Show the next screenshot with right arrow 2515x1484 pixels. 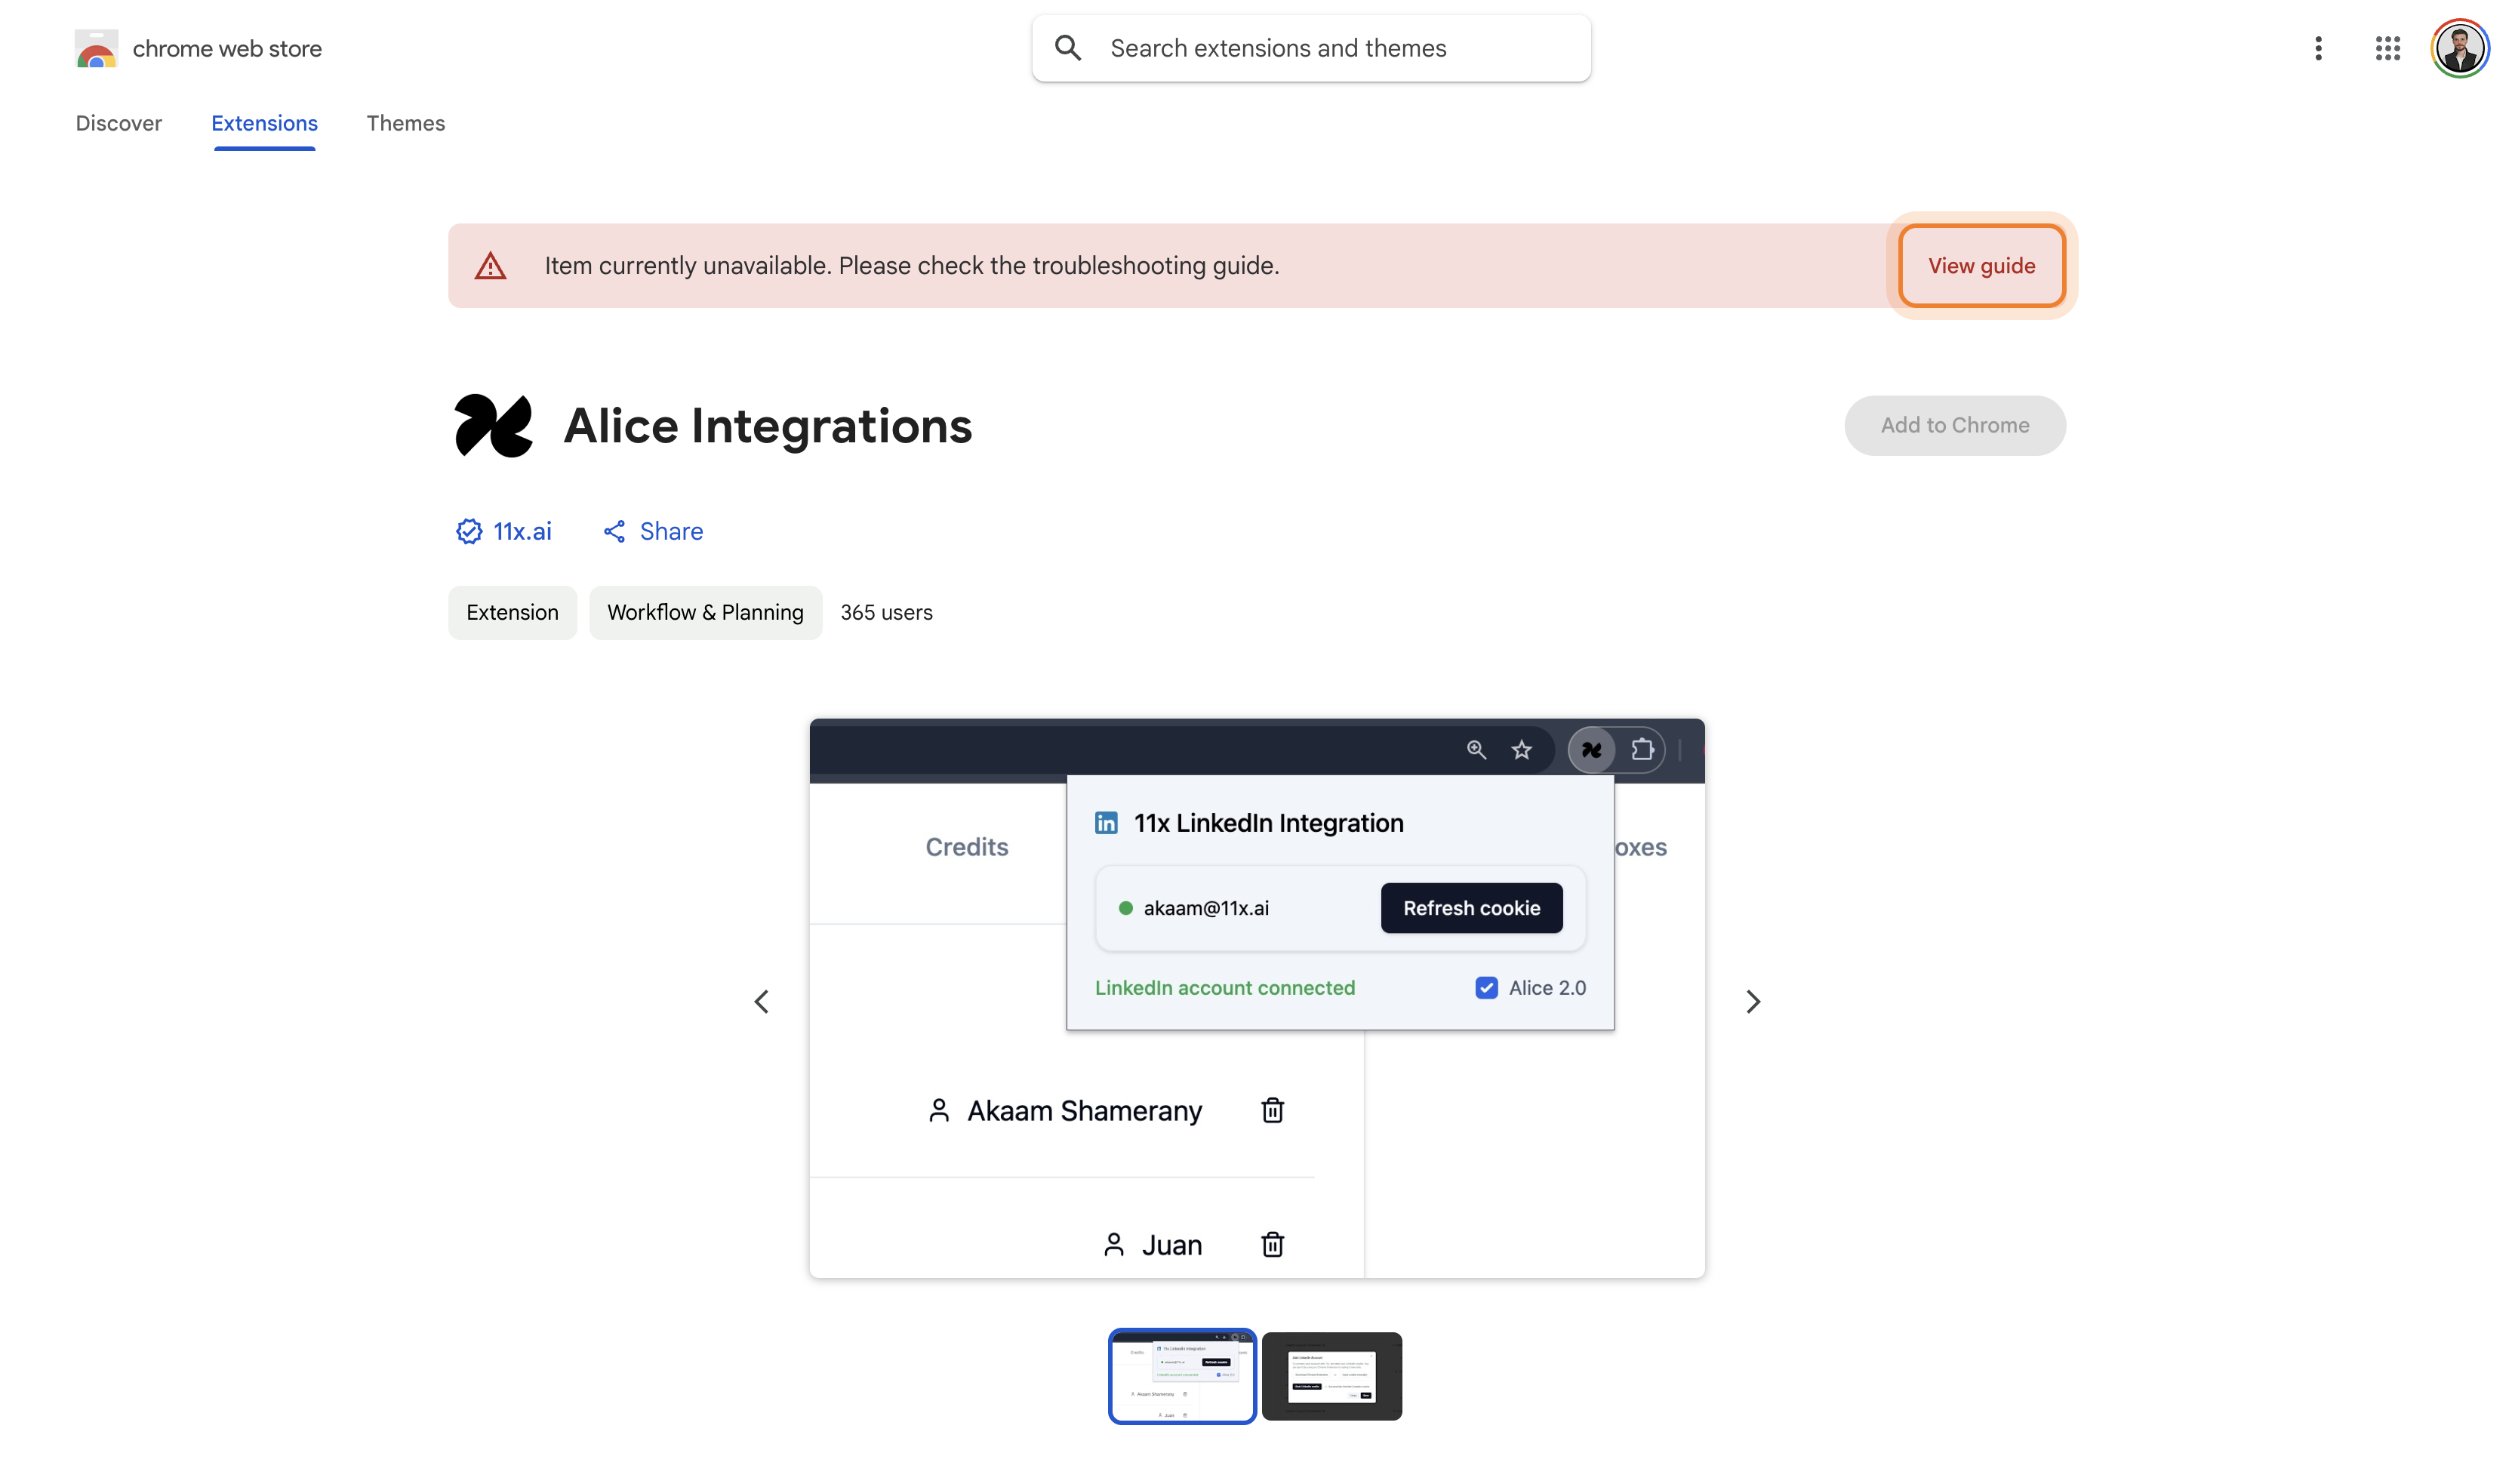point(1752,1001)
